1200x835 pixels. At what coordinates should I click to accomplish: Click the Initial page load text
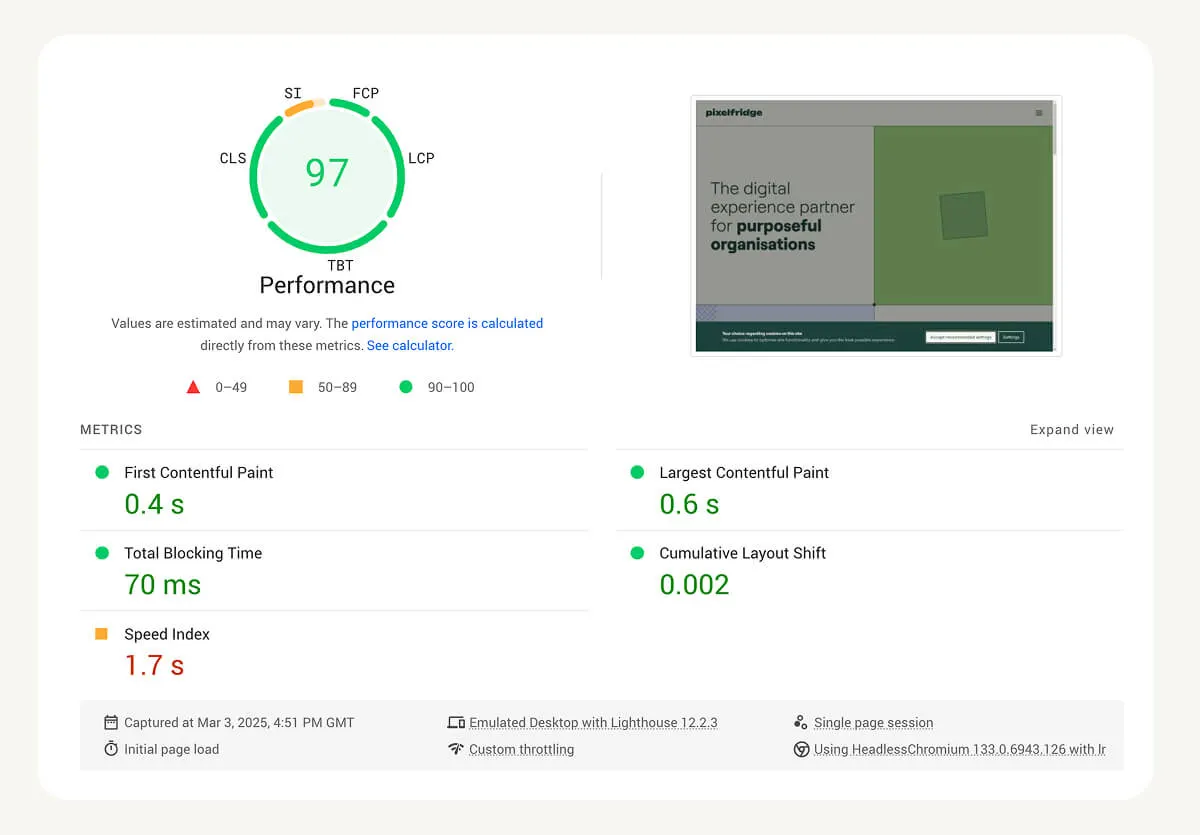point(171,749)
